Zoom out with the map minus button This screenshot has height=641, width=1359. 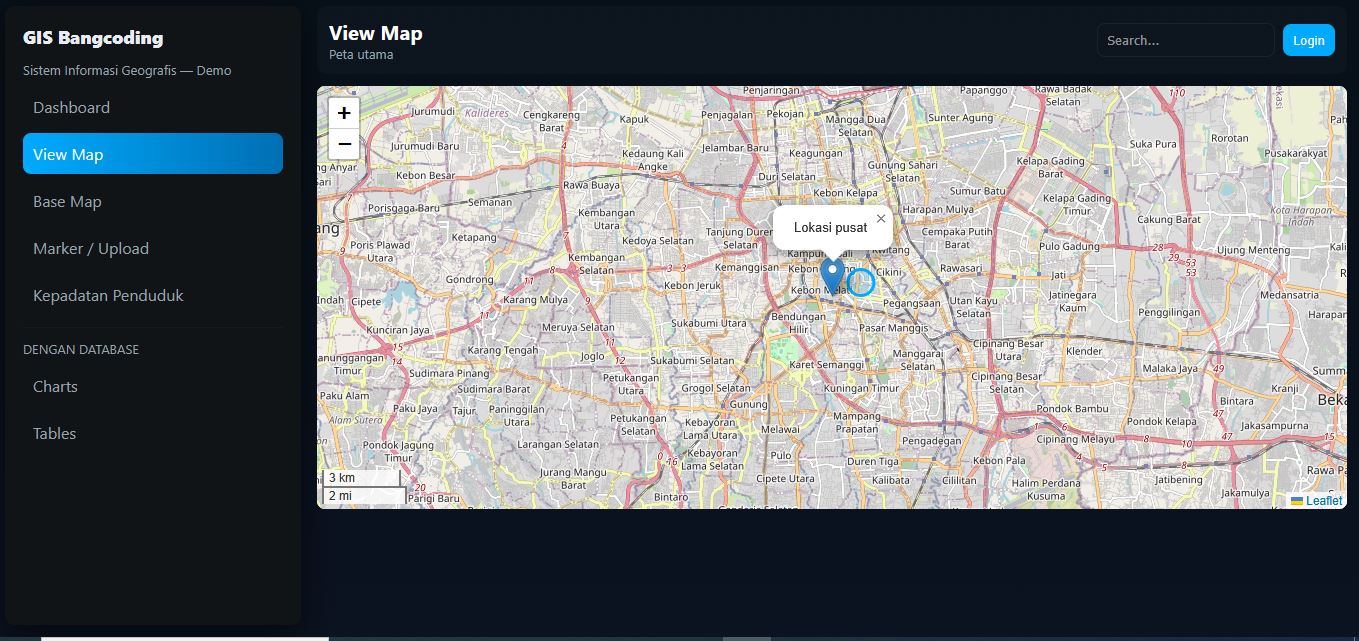coord(344,144)
